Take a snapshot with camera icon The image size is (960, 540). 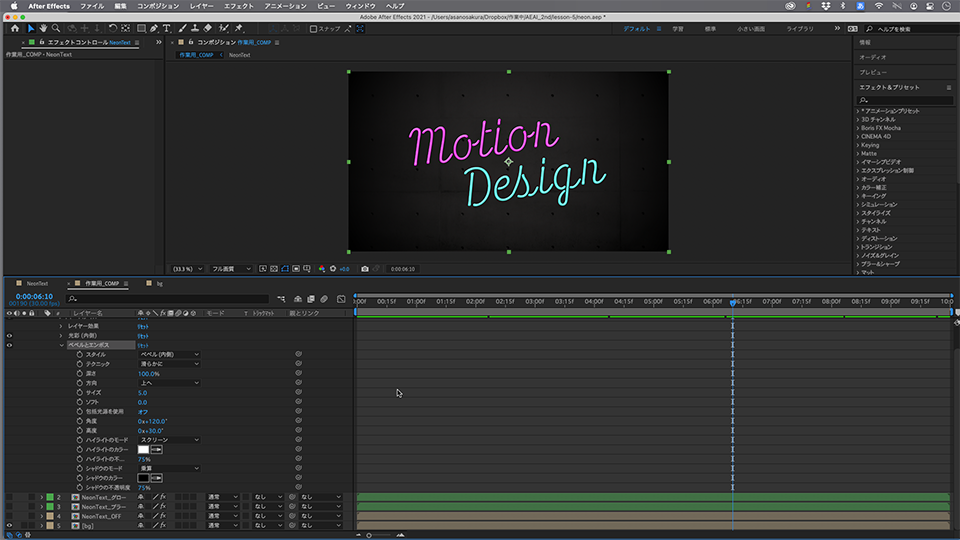pos(365,269)
